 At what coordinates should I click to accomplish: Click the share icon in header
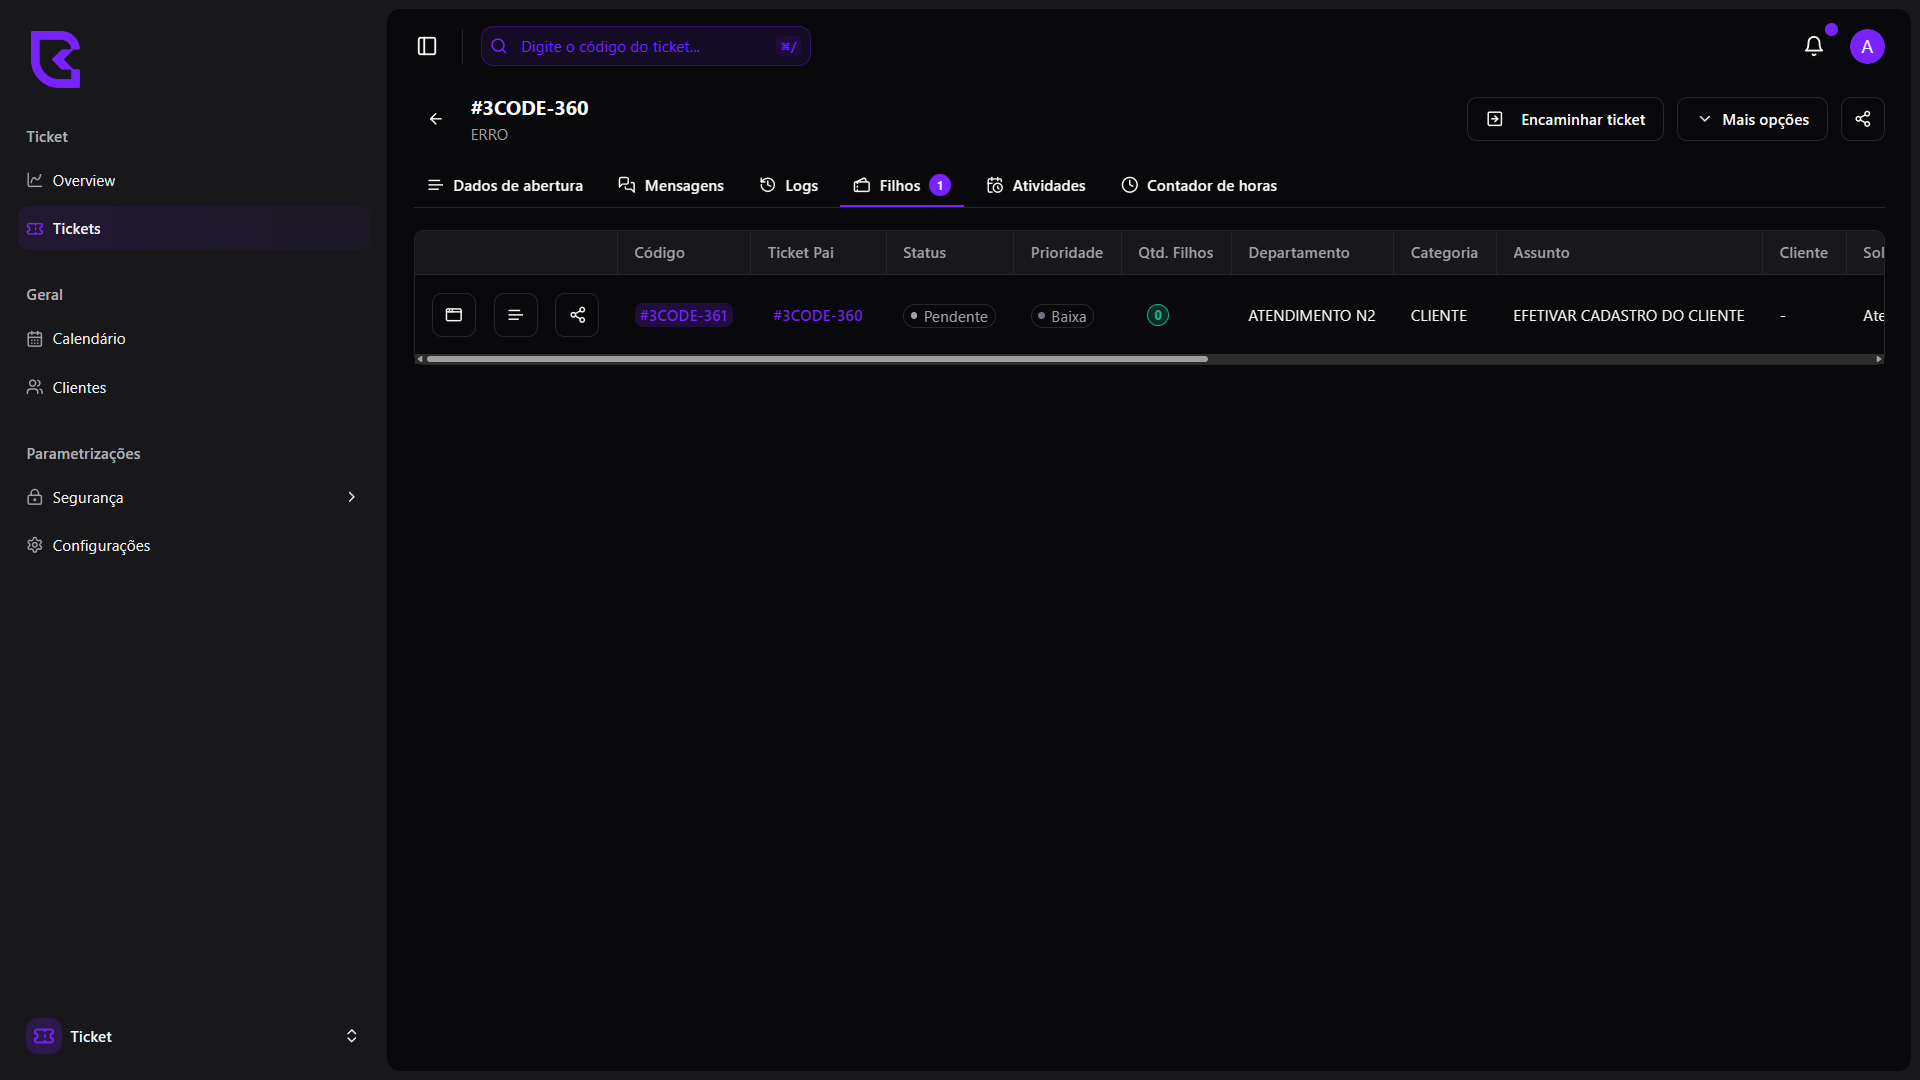coord(1862,119)
